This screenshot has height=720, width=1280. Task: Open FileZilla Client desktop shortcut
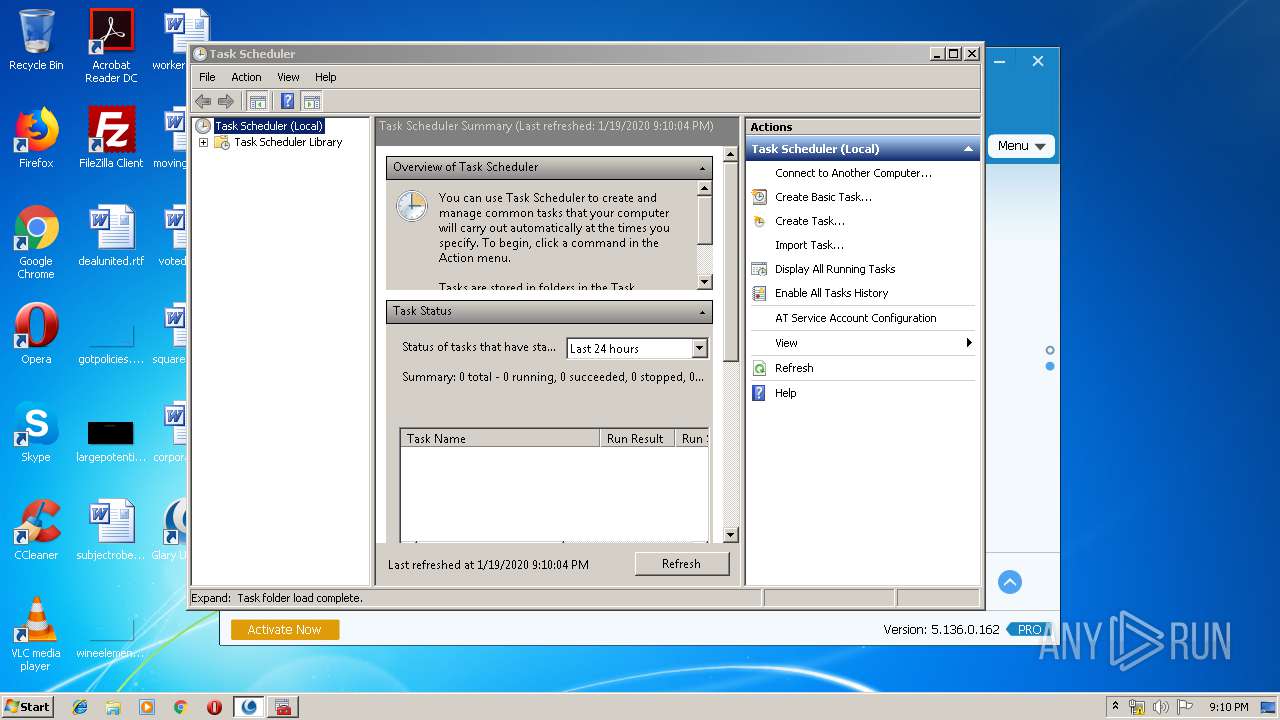click(x=111, y=137)
